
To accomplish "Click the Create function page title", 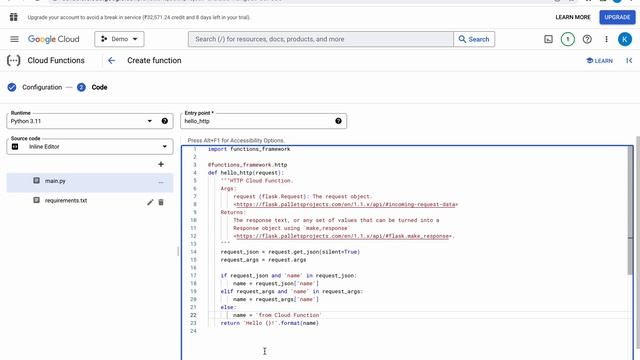I will point(154,60).
